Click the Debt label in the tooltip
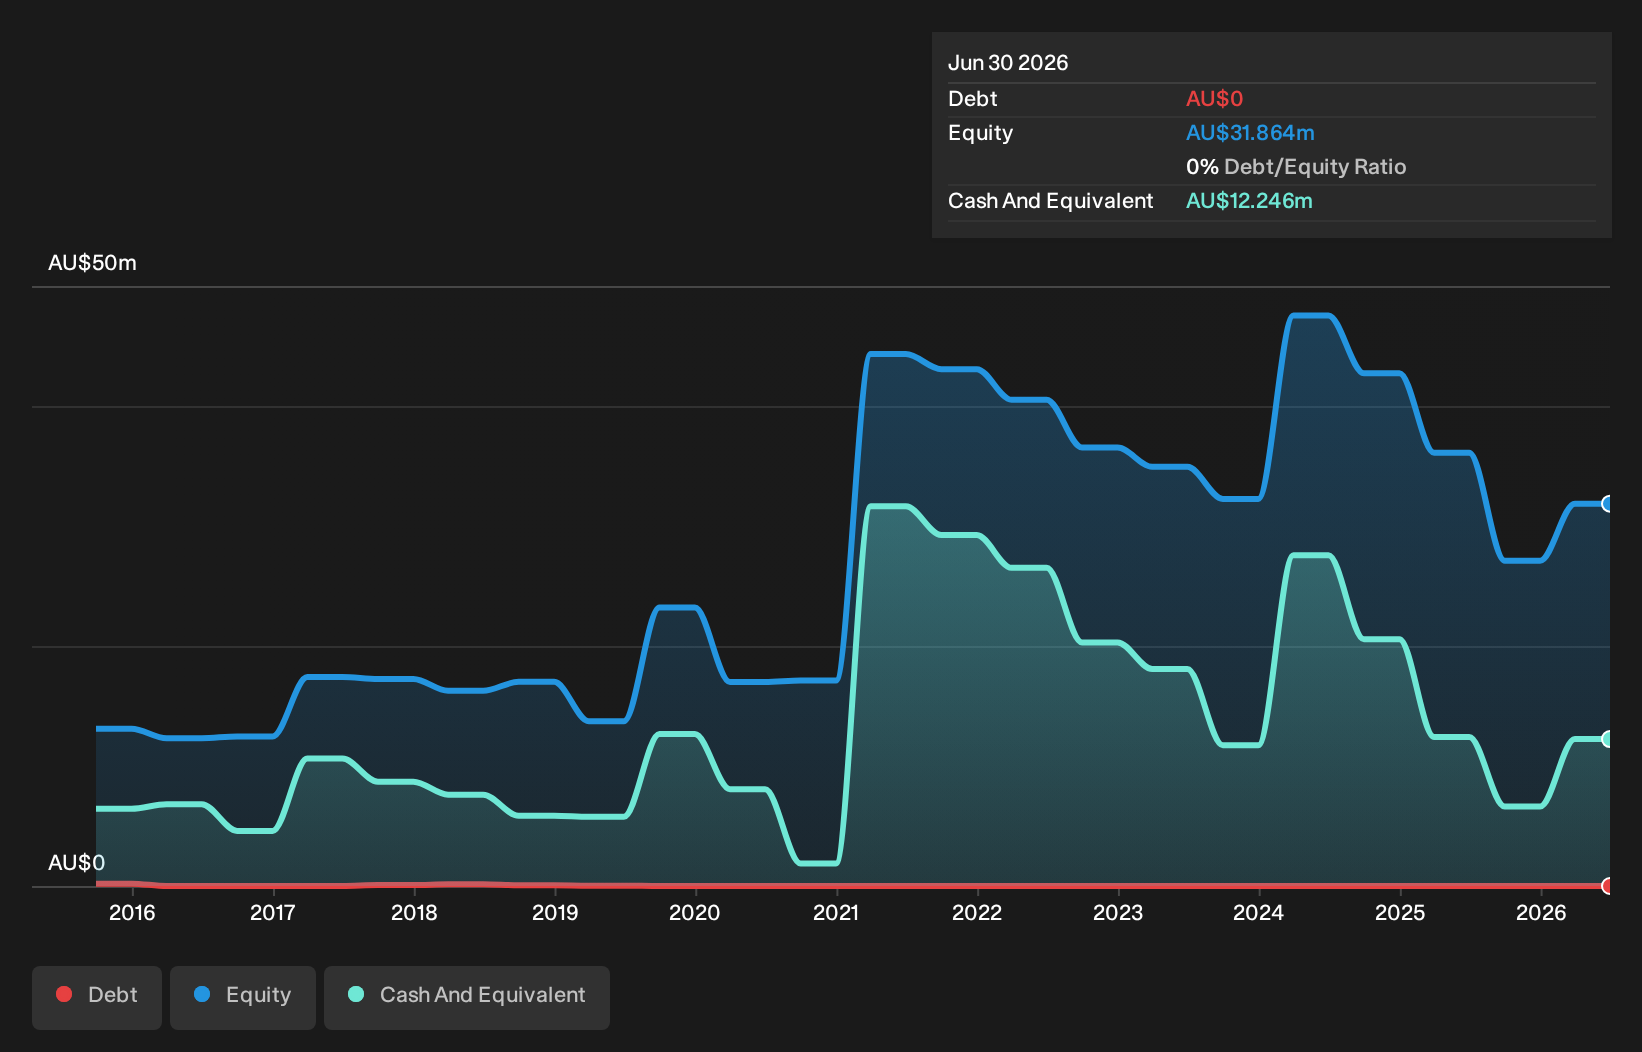 [973, 99]
